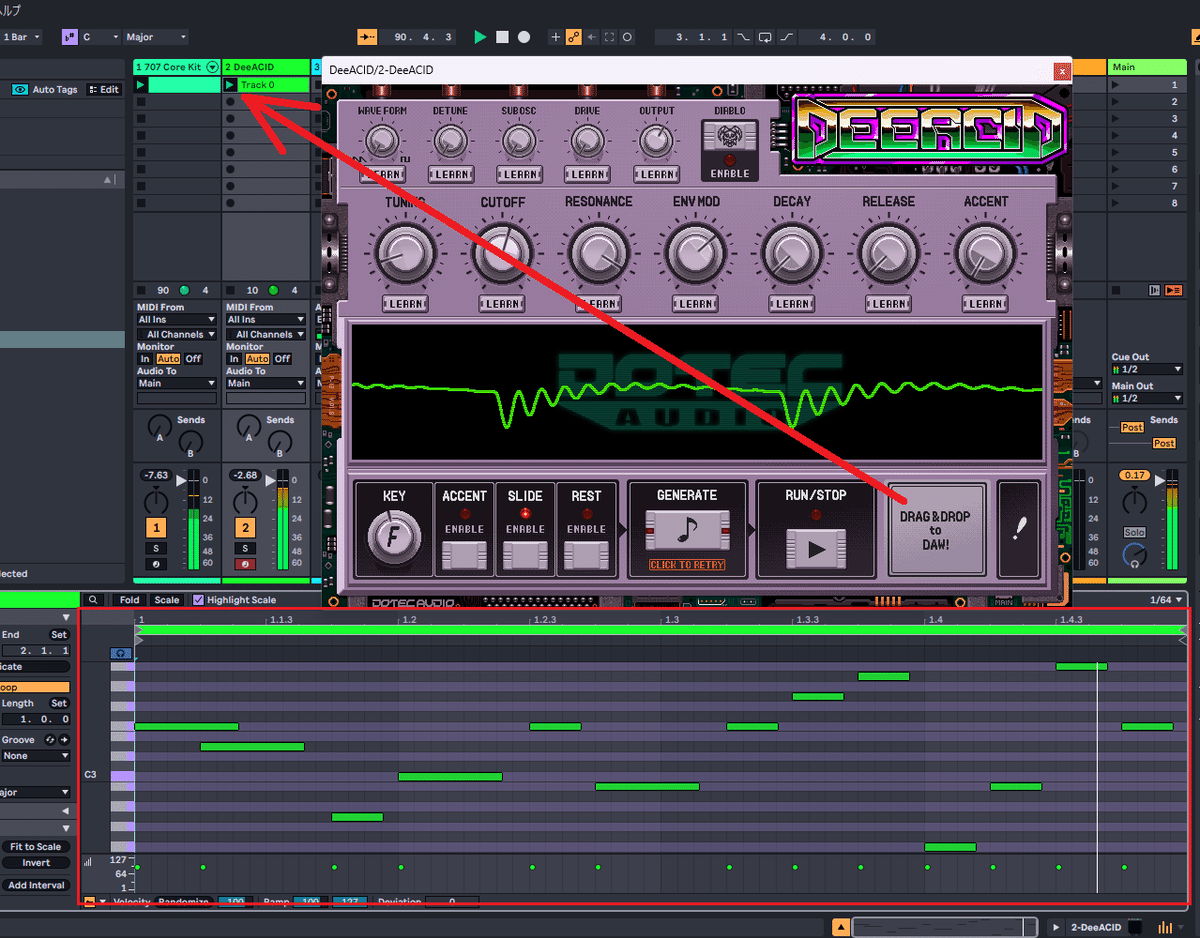Viewport: 1200px width, 938px height.
Task: Click the exclamation mark button in DeeACID
Action: [1018, 529]
